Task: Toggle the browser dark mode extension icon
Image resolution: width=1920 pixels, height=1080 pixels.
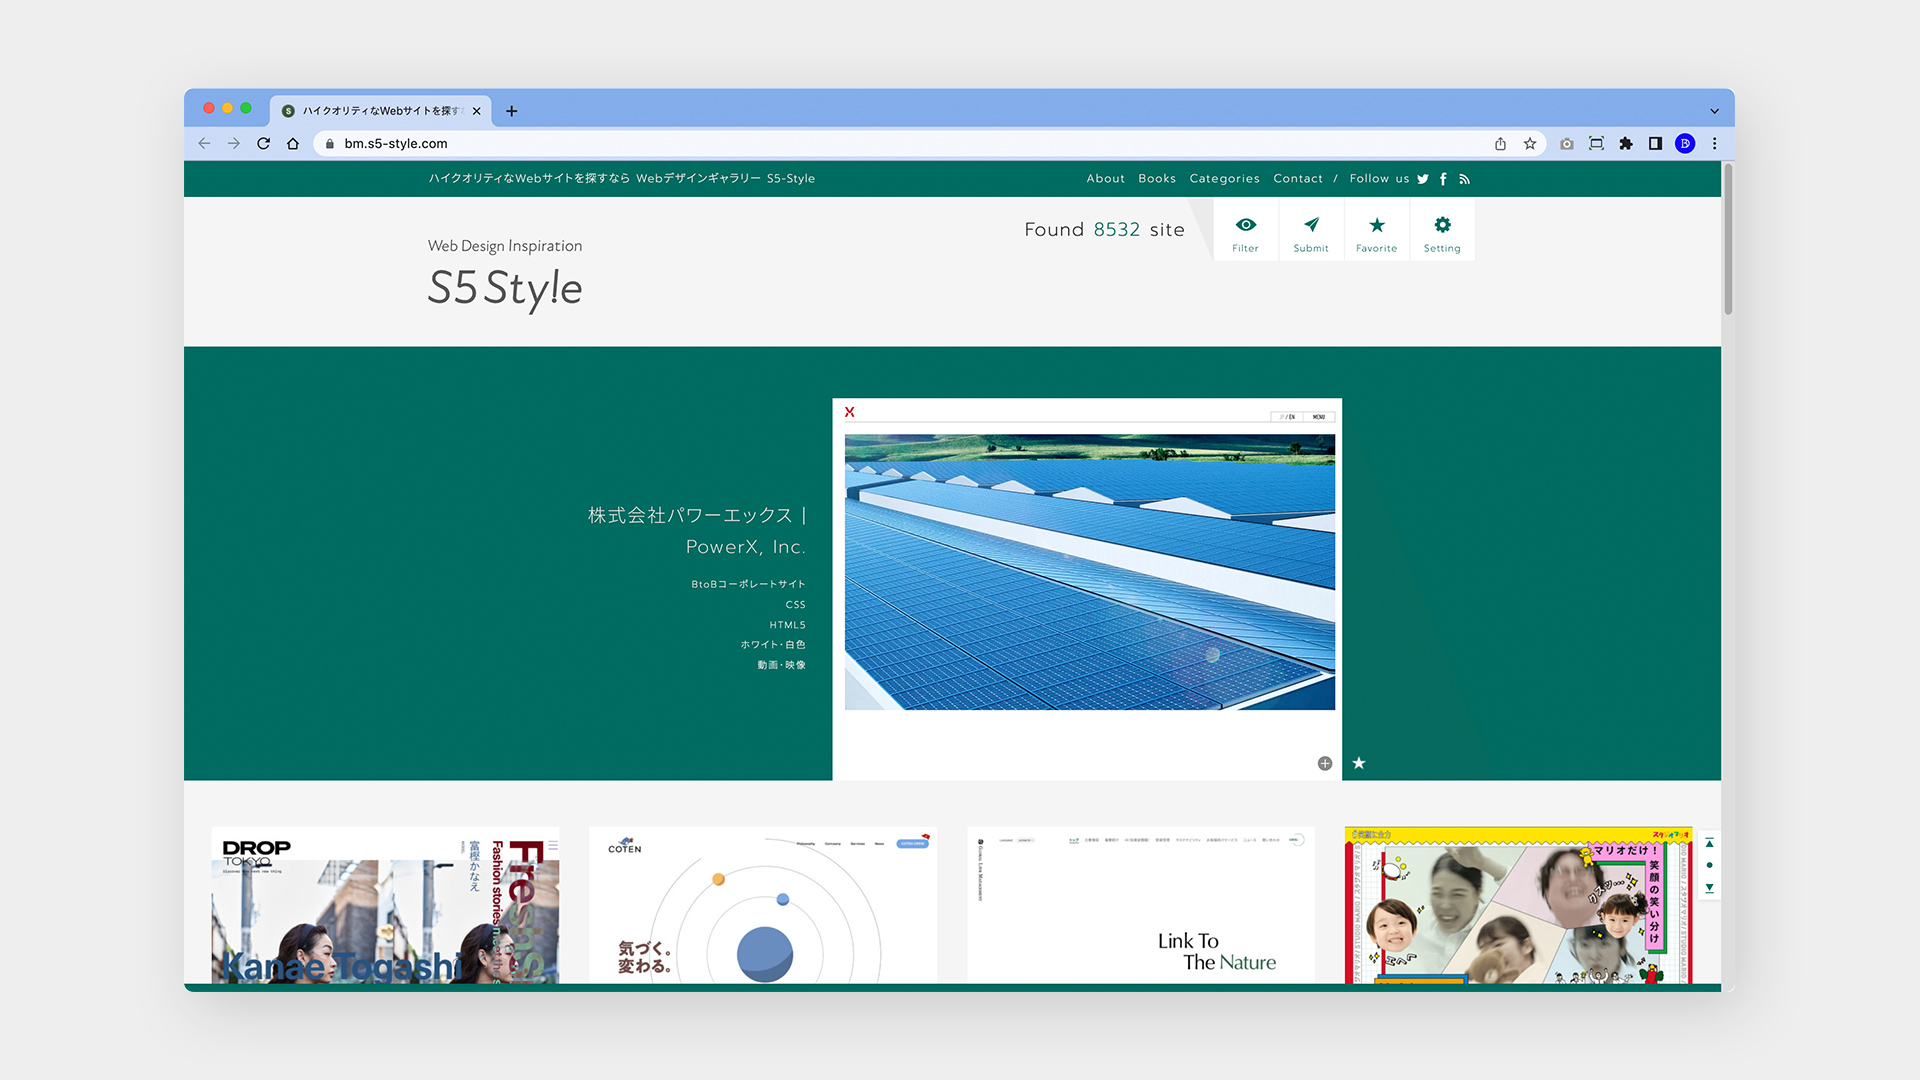Action: pos(1685,143)
